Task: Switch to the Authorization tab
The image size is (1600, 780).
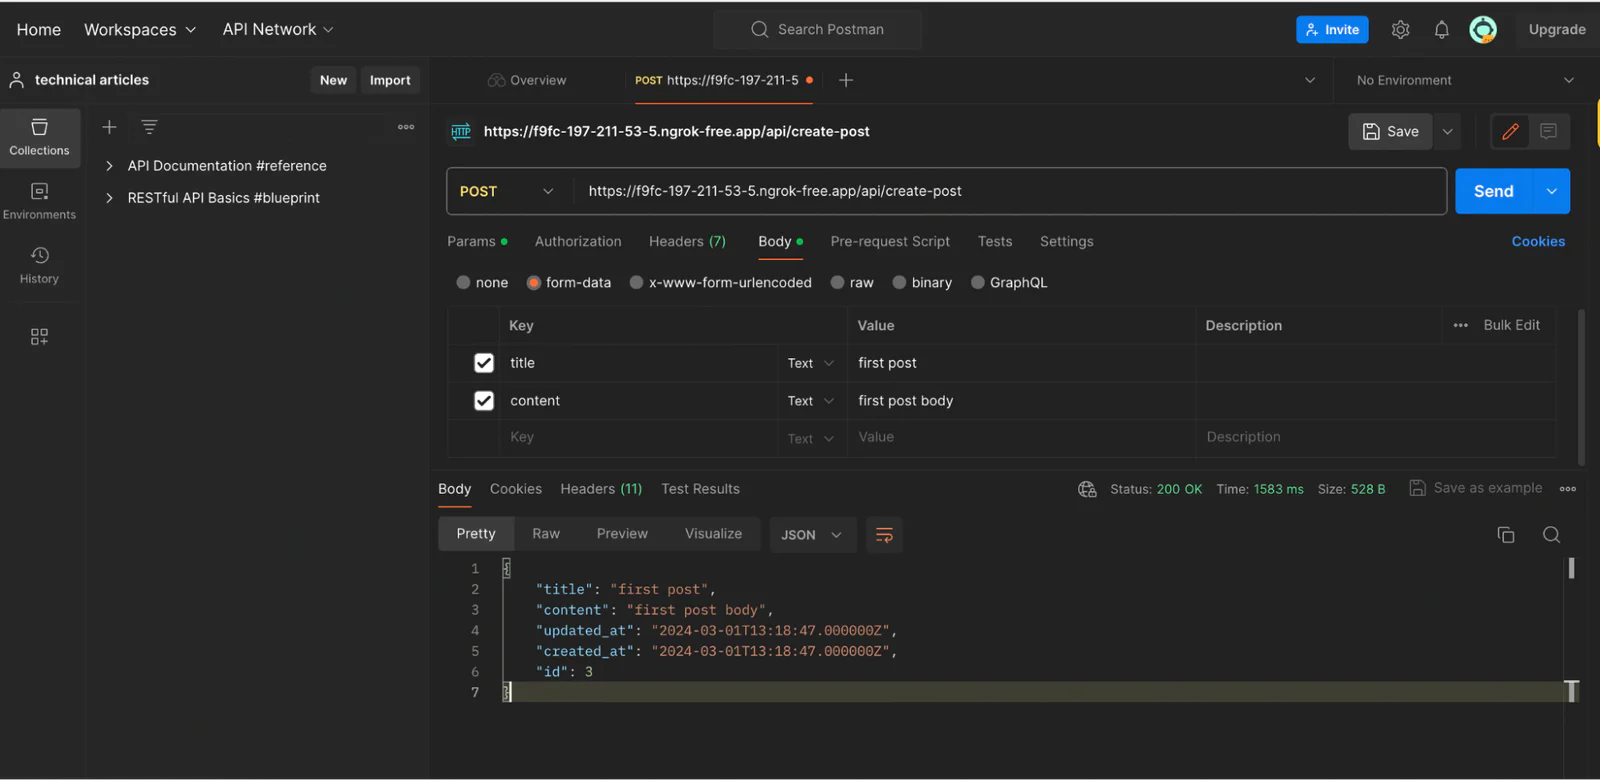Action: coord(578,241)
